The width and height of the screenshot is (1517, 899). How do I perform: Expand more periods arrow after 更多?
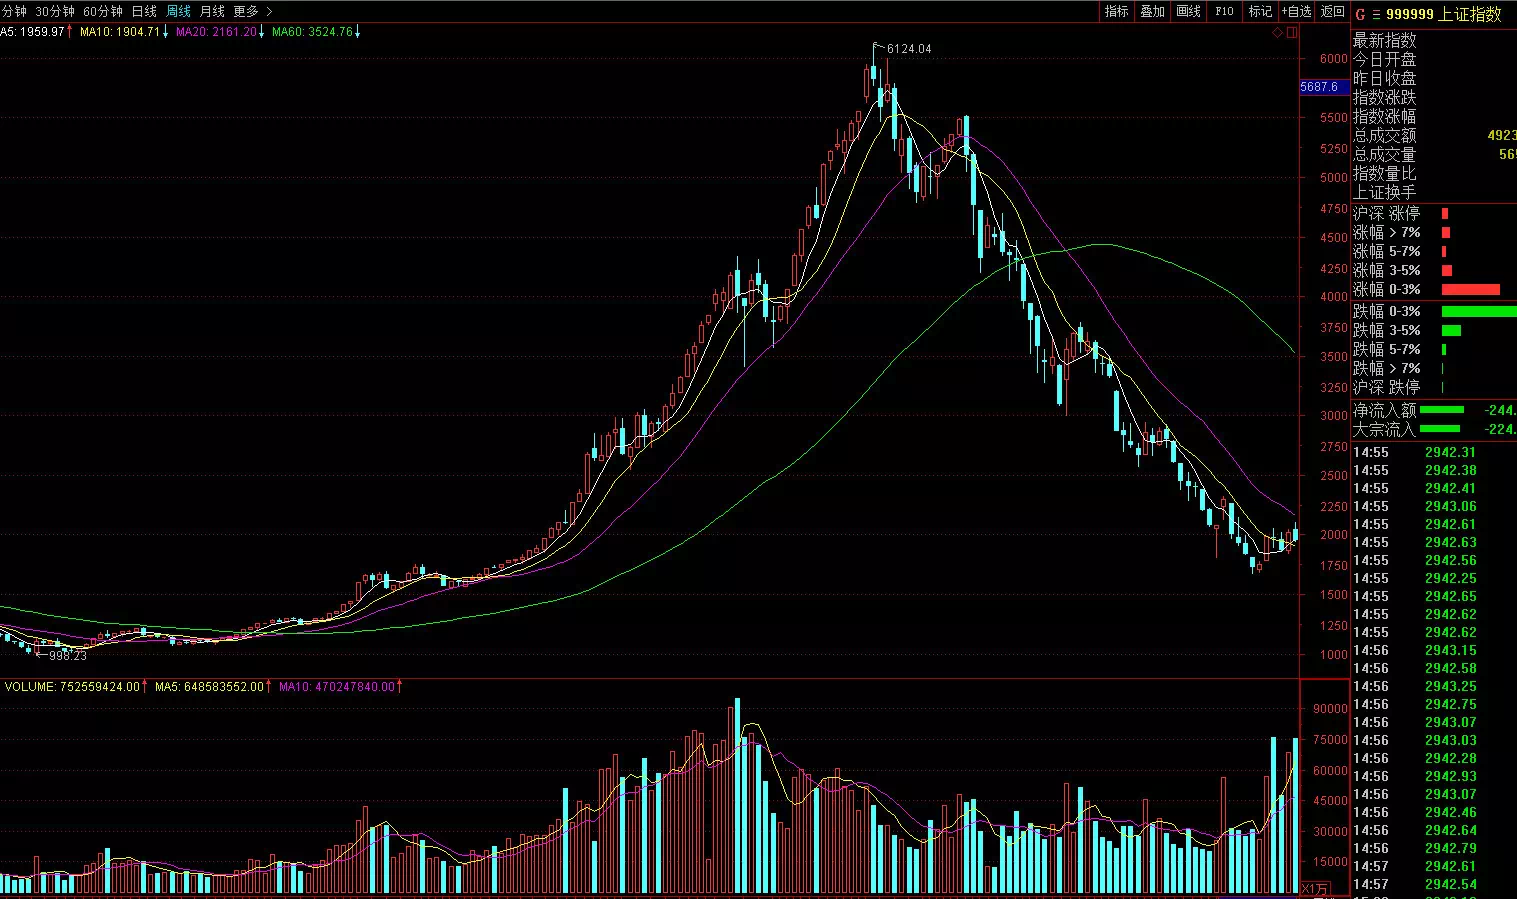(x=269, y=11)
